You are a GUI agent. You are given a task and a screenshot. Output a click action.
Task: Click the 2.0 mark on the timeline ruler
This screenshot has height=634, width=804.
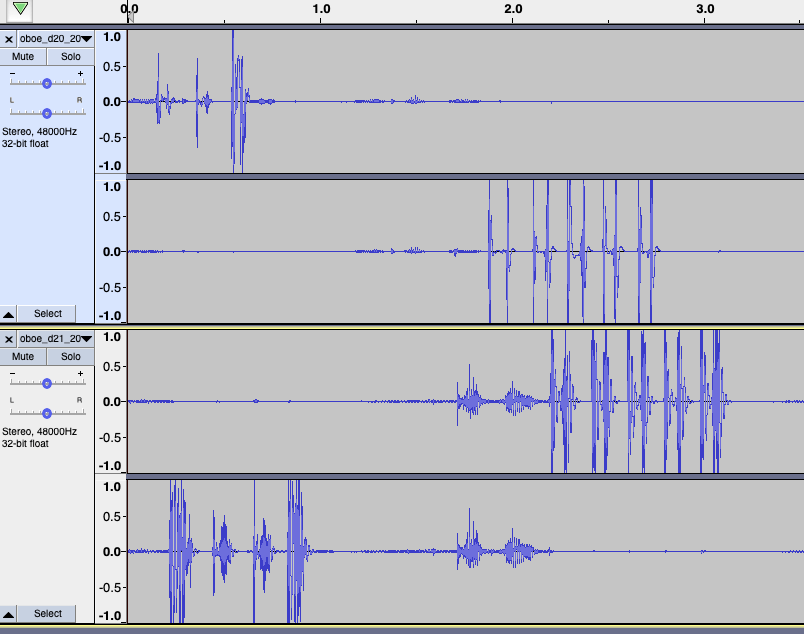513,9
